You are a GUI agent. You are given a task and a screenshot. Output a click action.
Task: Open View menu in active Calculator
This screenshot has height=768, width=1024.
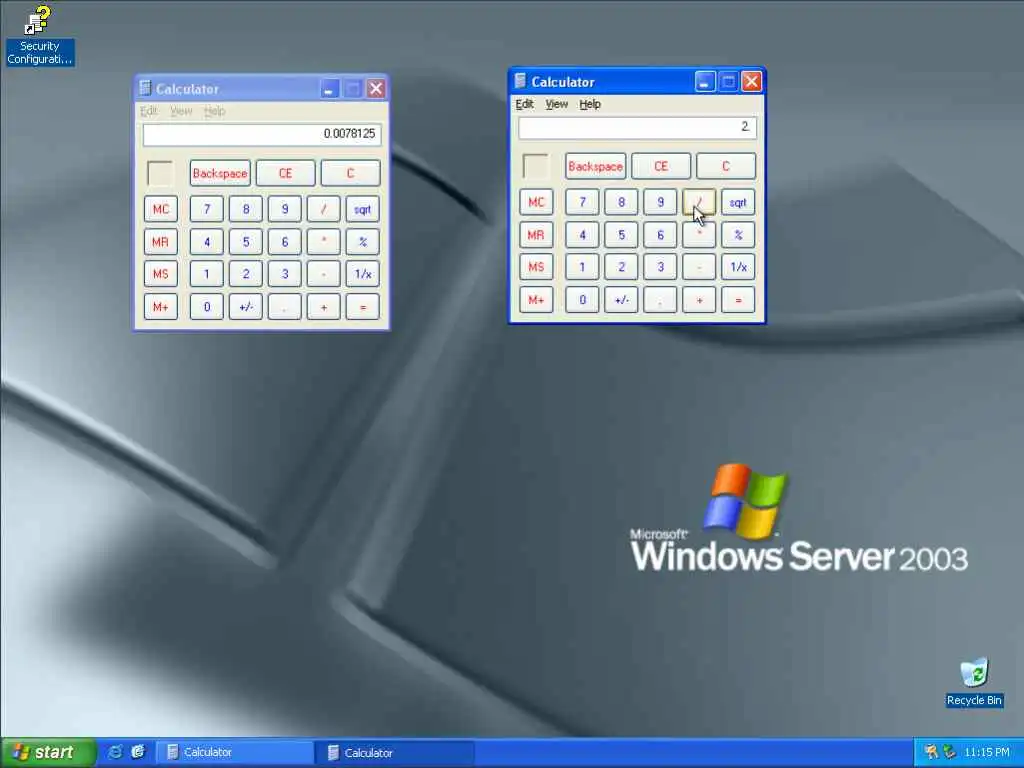556,104
